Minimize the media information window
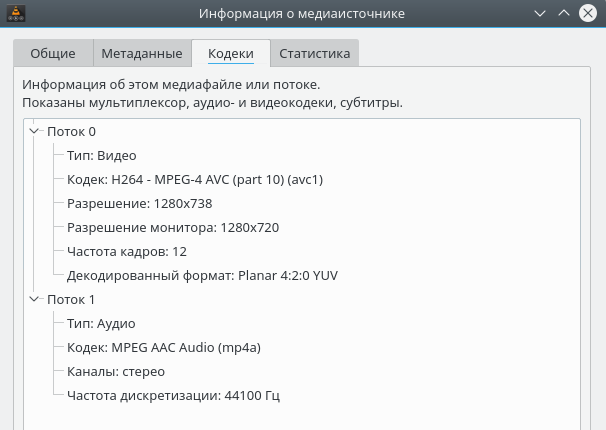The width and height of the screenshot is (606, 430). [x=540, y=14]
